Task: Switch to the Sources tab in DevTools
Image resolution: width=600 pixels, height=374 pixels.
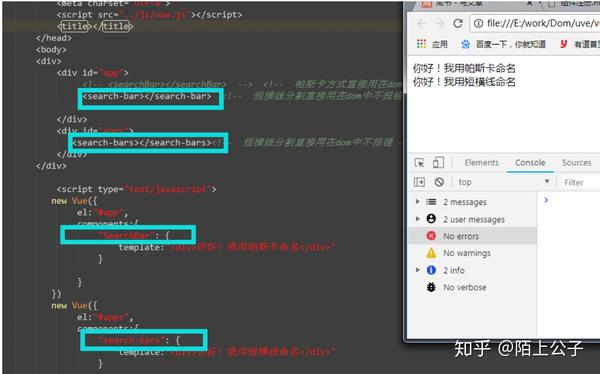Action: [576, 163]
